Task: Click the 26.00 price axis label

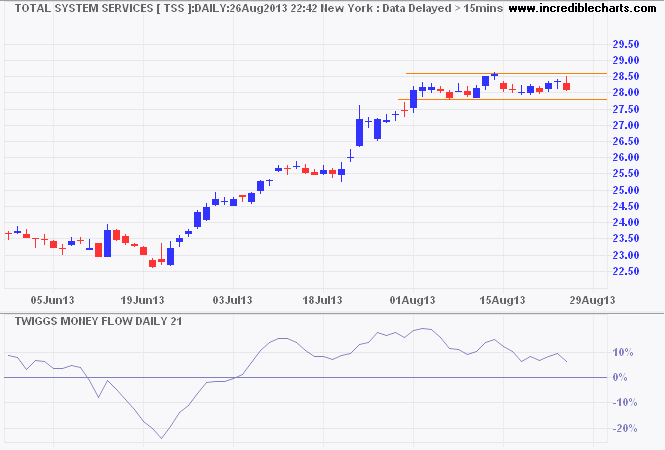Action: point(626,158)
